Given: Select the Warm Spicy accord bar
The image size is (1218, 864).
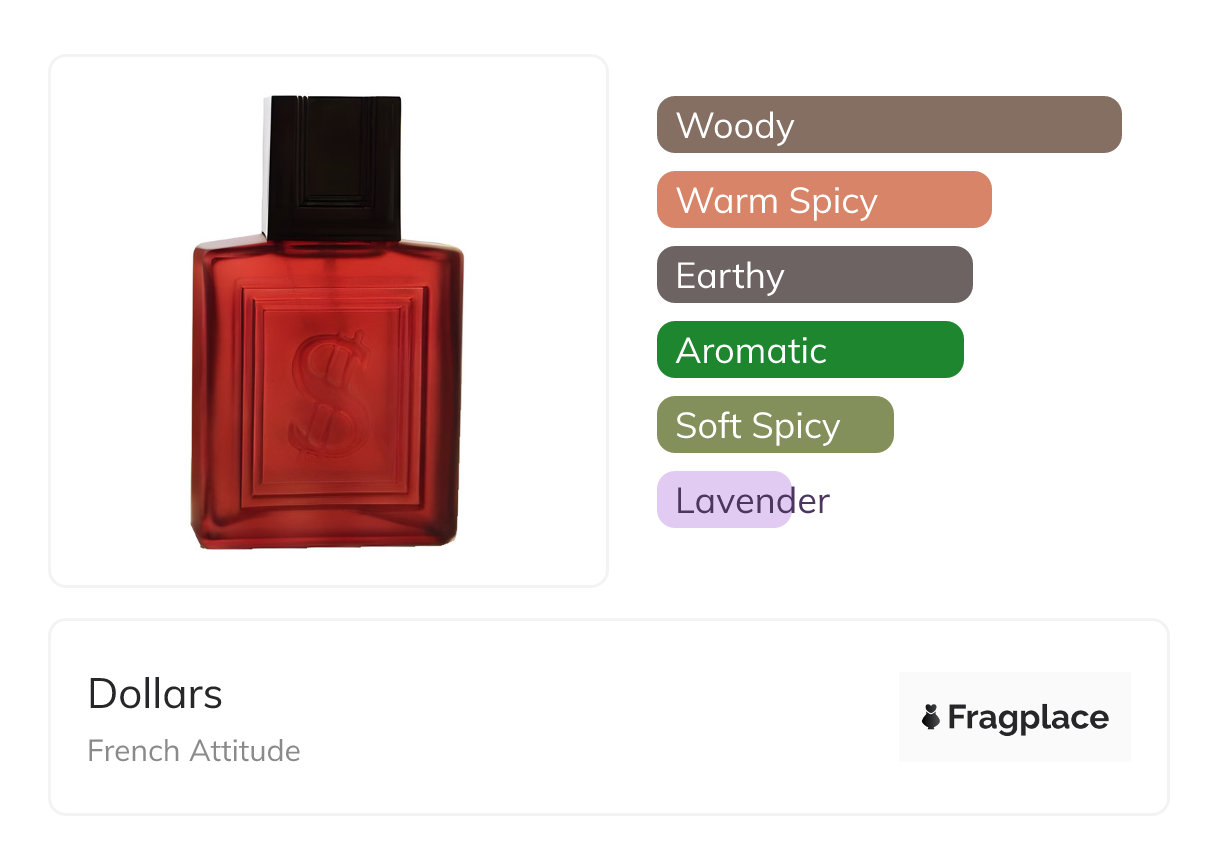Looking at the screenshot, I should (824, 200).
